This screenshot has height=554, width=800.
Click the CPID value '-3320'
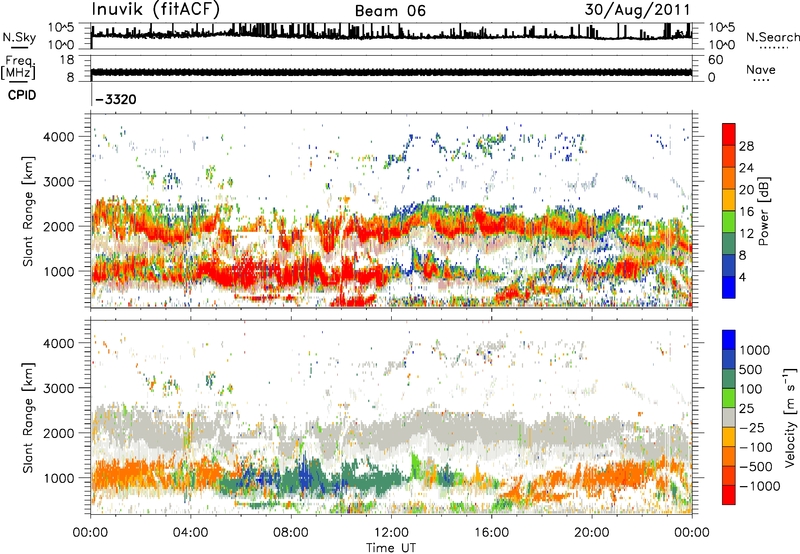[116, 99]
